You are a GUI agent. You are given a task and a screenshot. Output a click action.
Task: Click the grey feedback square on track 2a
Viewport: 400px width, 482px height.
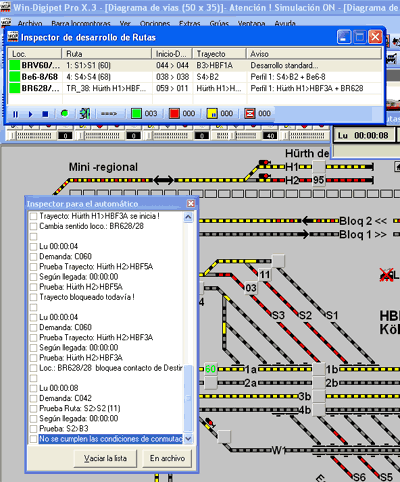coord(211,383)
